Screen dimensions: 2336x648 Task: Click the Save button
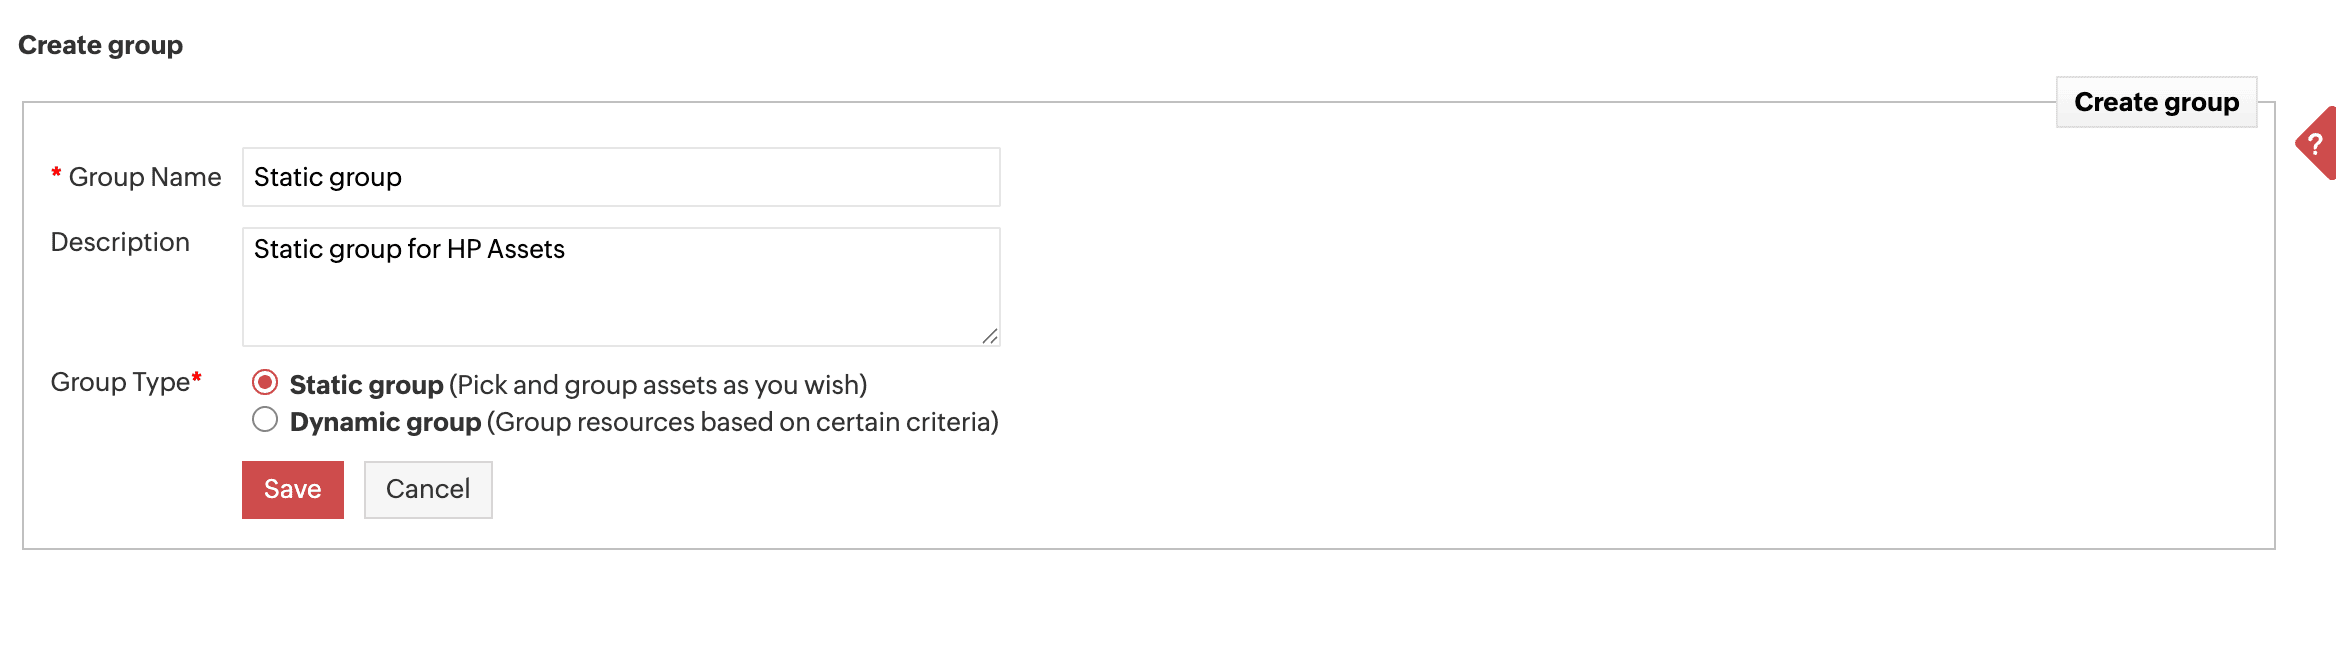coord(292,489)
